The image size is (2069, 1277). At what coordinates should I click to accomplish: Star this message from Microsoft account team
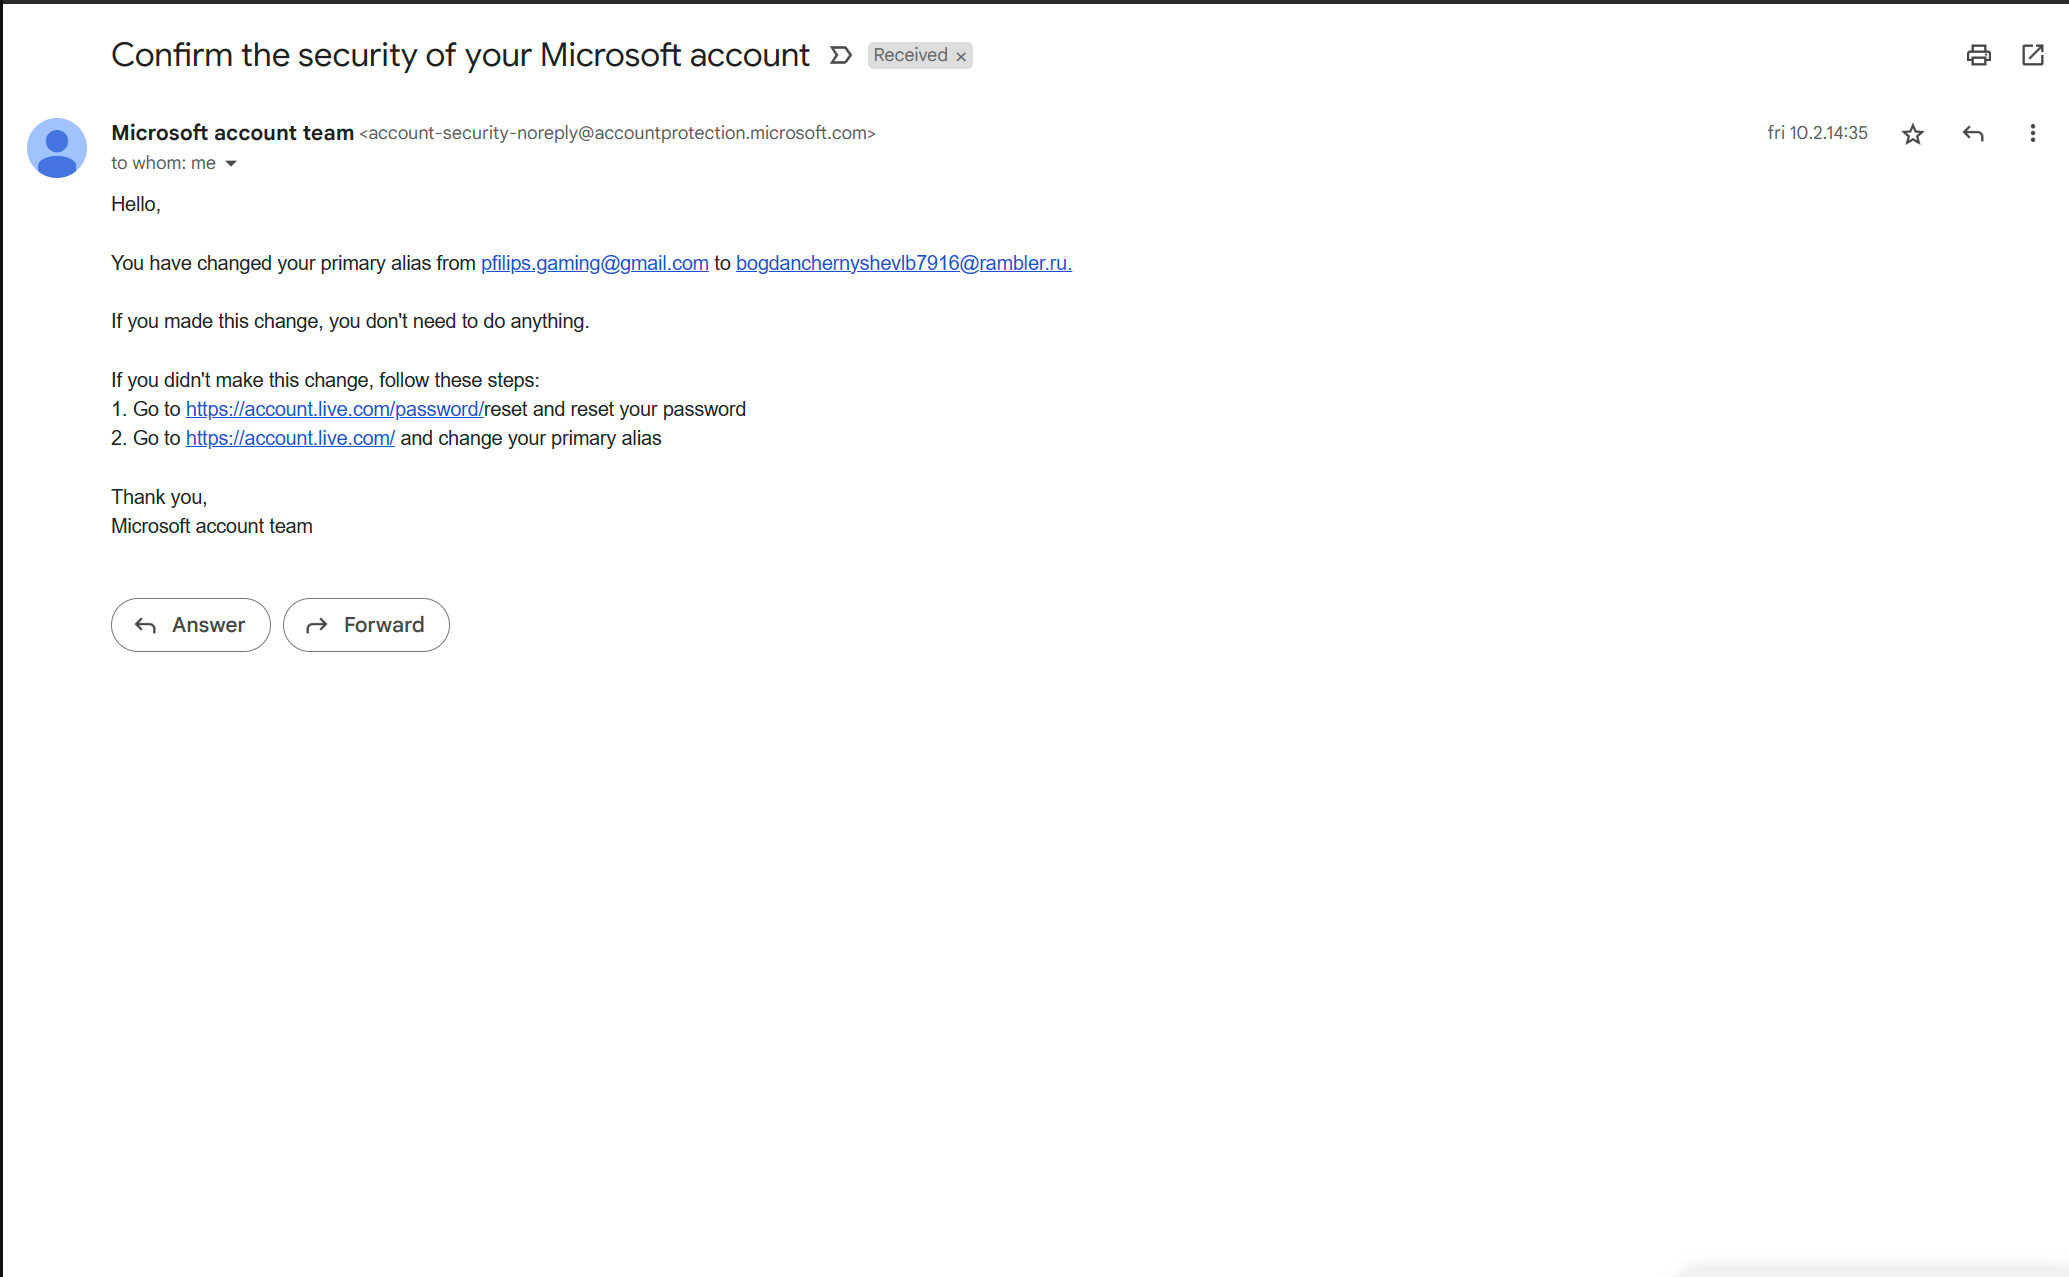[x=1913, y=134]
